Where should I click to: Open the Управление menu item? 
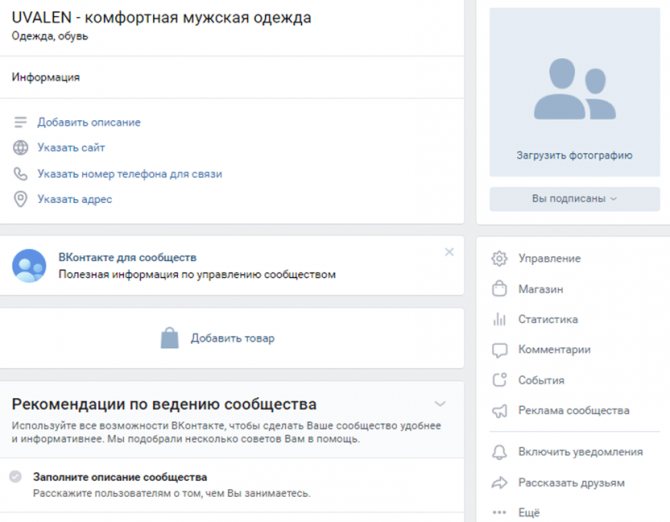pyautogui.click(x=550, y=258)
